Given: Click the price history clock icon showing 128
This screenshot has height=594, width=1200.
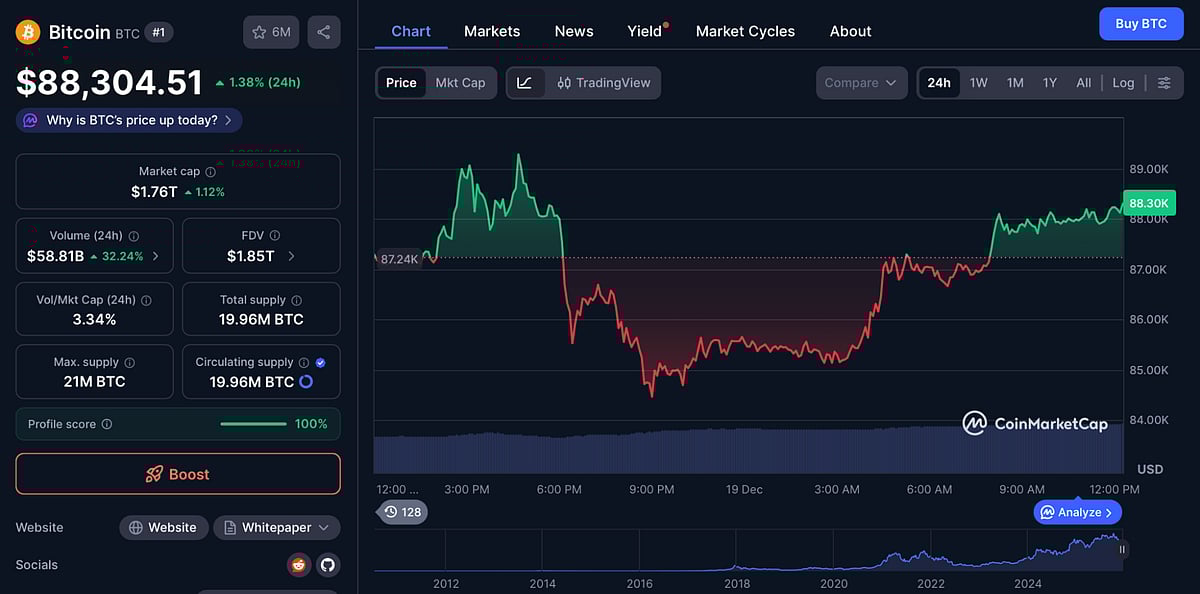Looking at the screenshot, I should coord(402,511).
